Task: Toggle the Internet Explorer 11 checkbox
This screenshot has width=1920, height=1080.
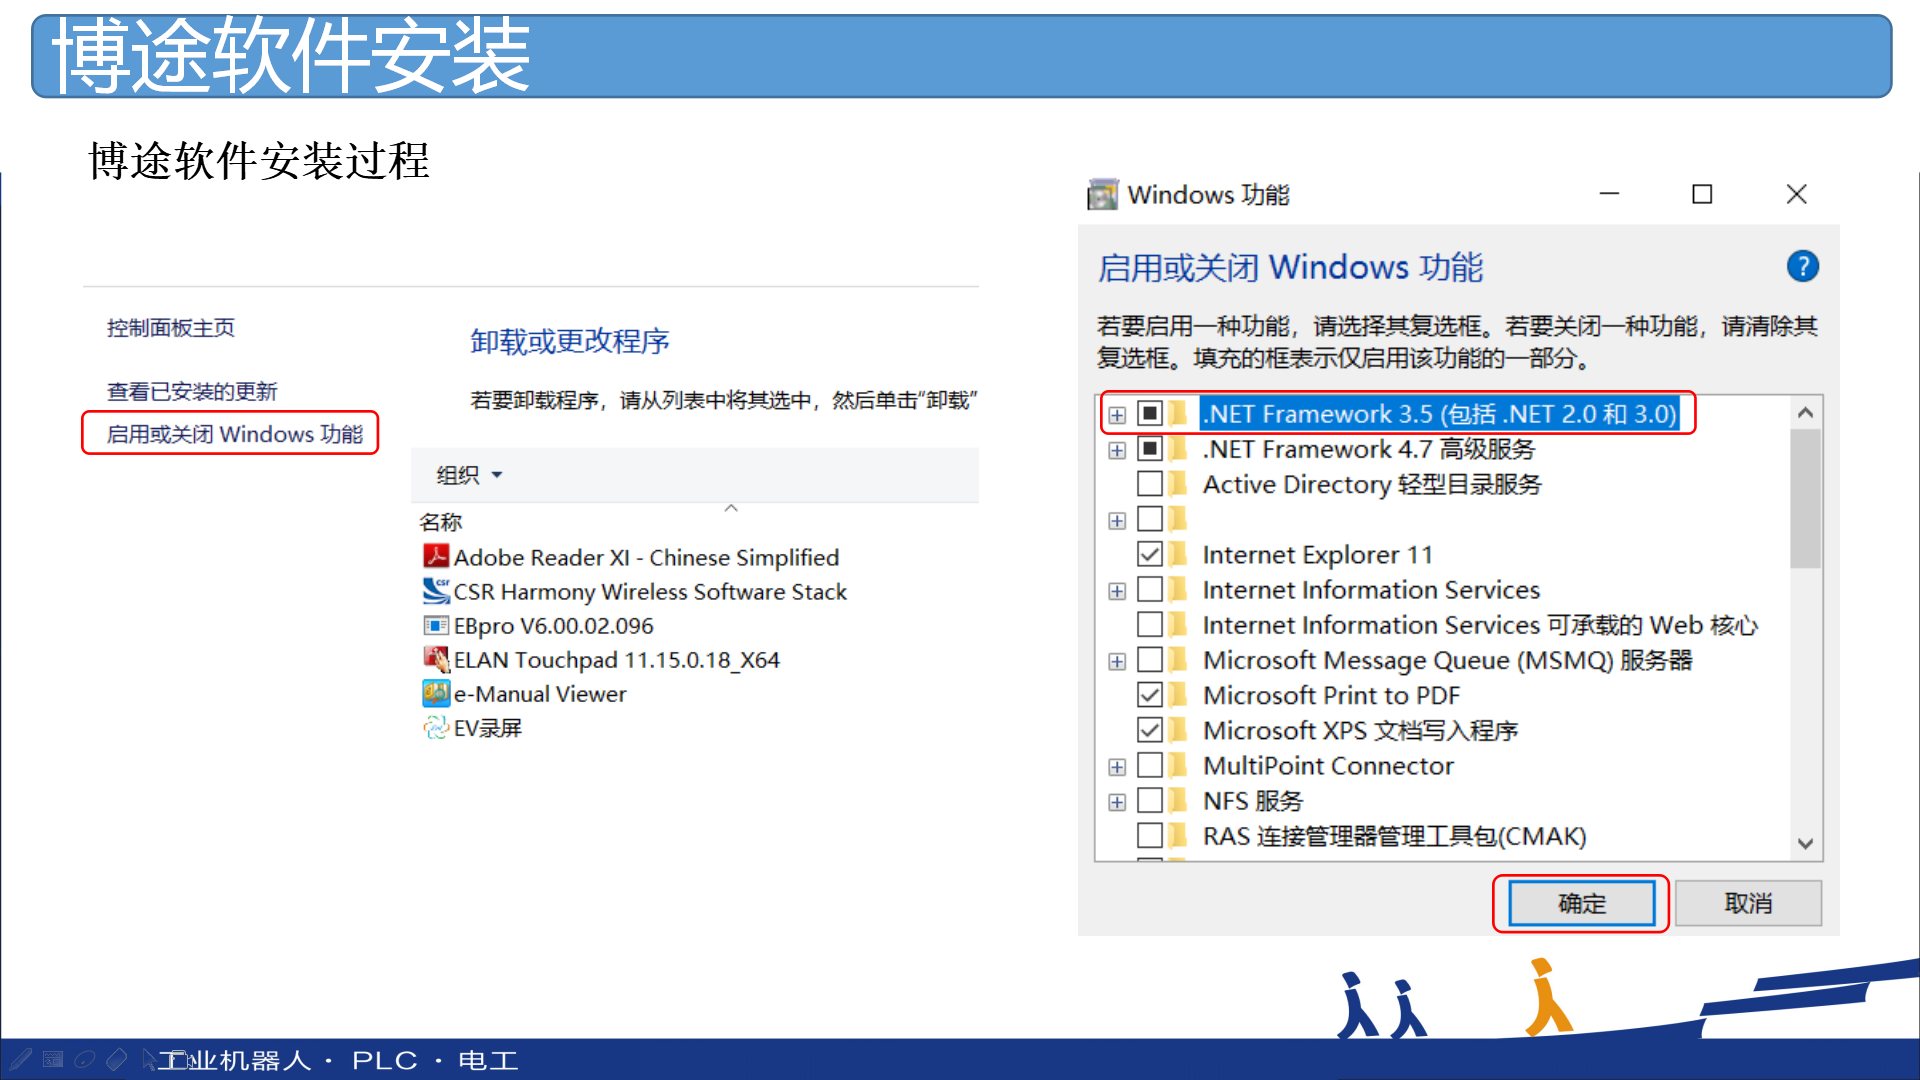Action: [x=1150, y=554]
